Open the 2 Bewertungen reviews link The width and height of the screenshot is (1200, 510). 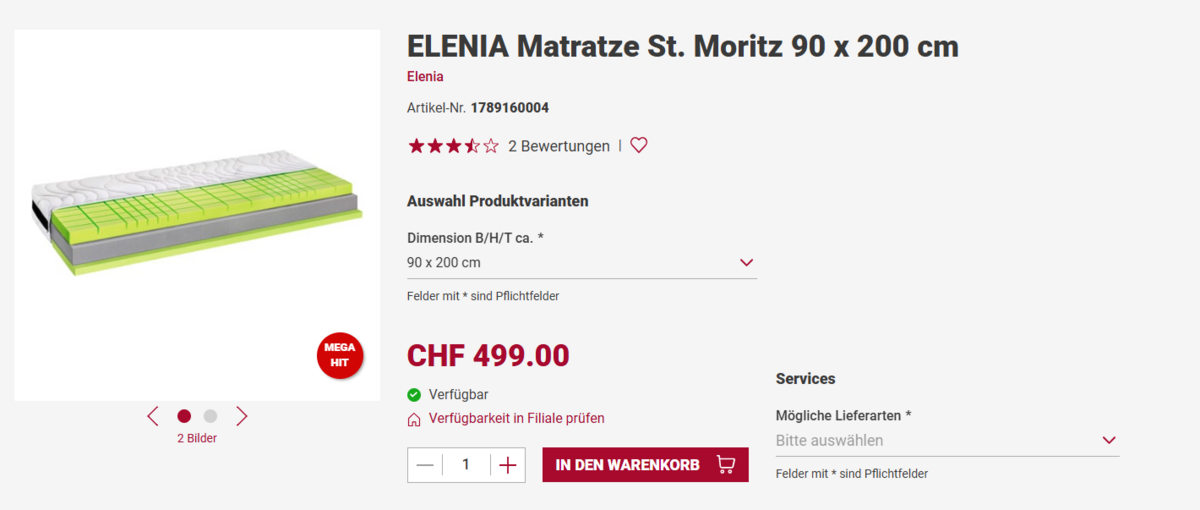coord(559,146)
